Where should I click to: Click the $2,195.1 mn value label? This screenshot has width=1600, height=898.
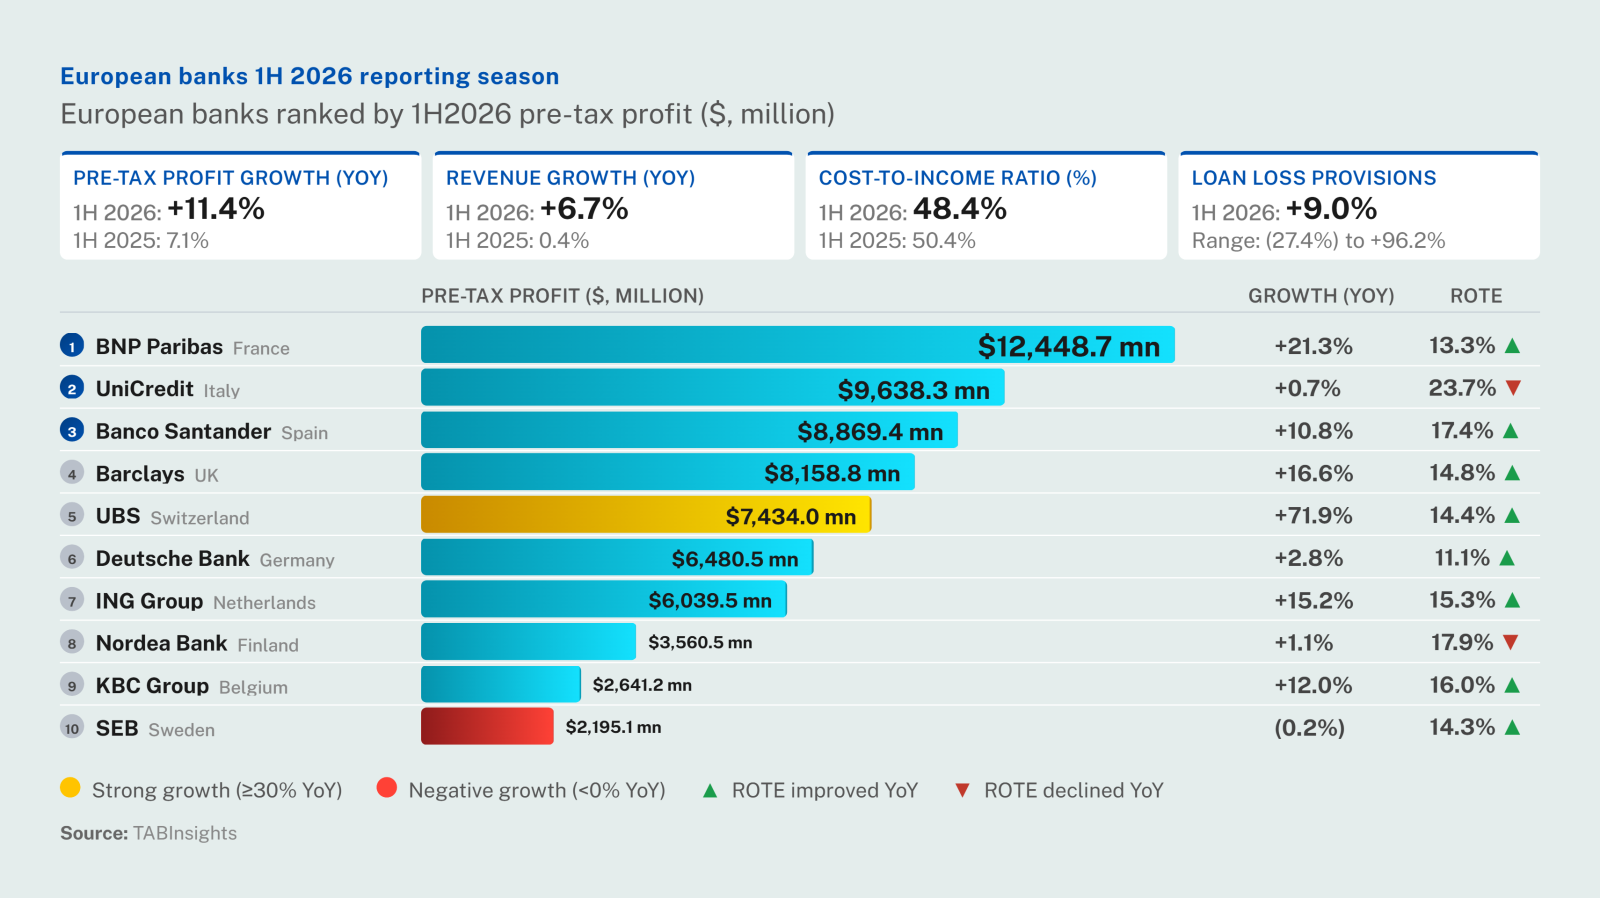point(613,727)
